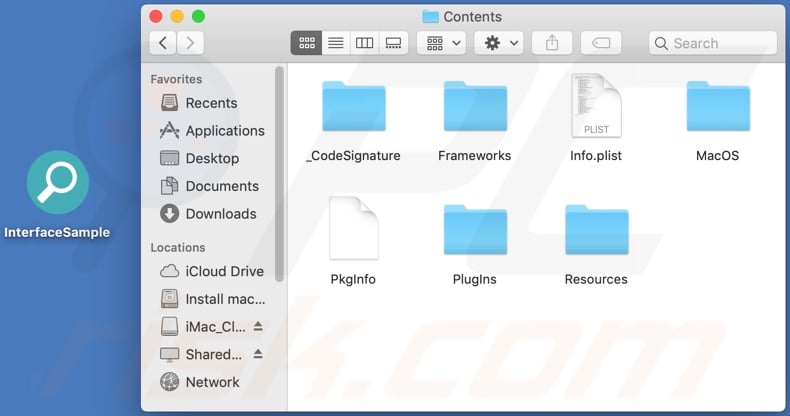Click the "Resources" folder name label

tap(596, 279)
